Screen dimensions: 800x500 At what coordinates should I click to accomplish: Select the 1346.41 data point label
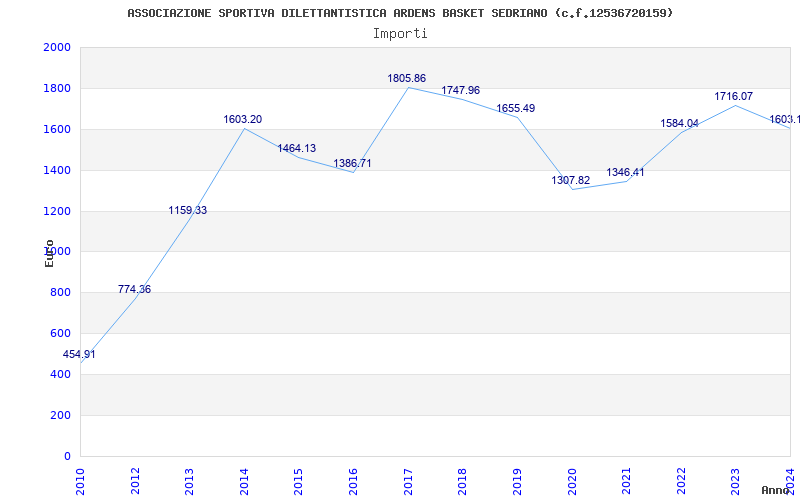tap(626, 172)
